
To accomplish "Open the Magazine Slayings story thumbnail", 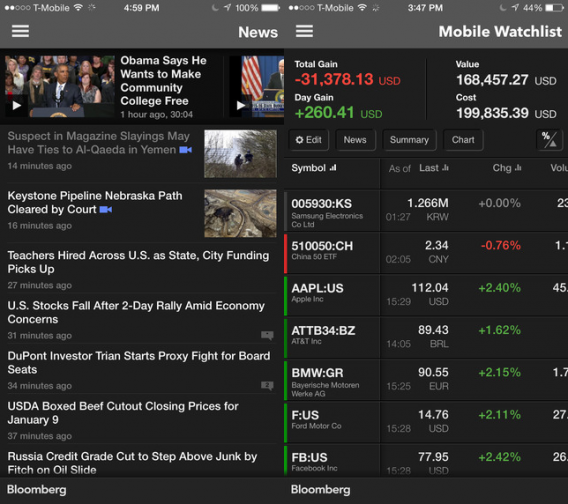I will tap(240, 154).
